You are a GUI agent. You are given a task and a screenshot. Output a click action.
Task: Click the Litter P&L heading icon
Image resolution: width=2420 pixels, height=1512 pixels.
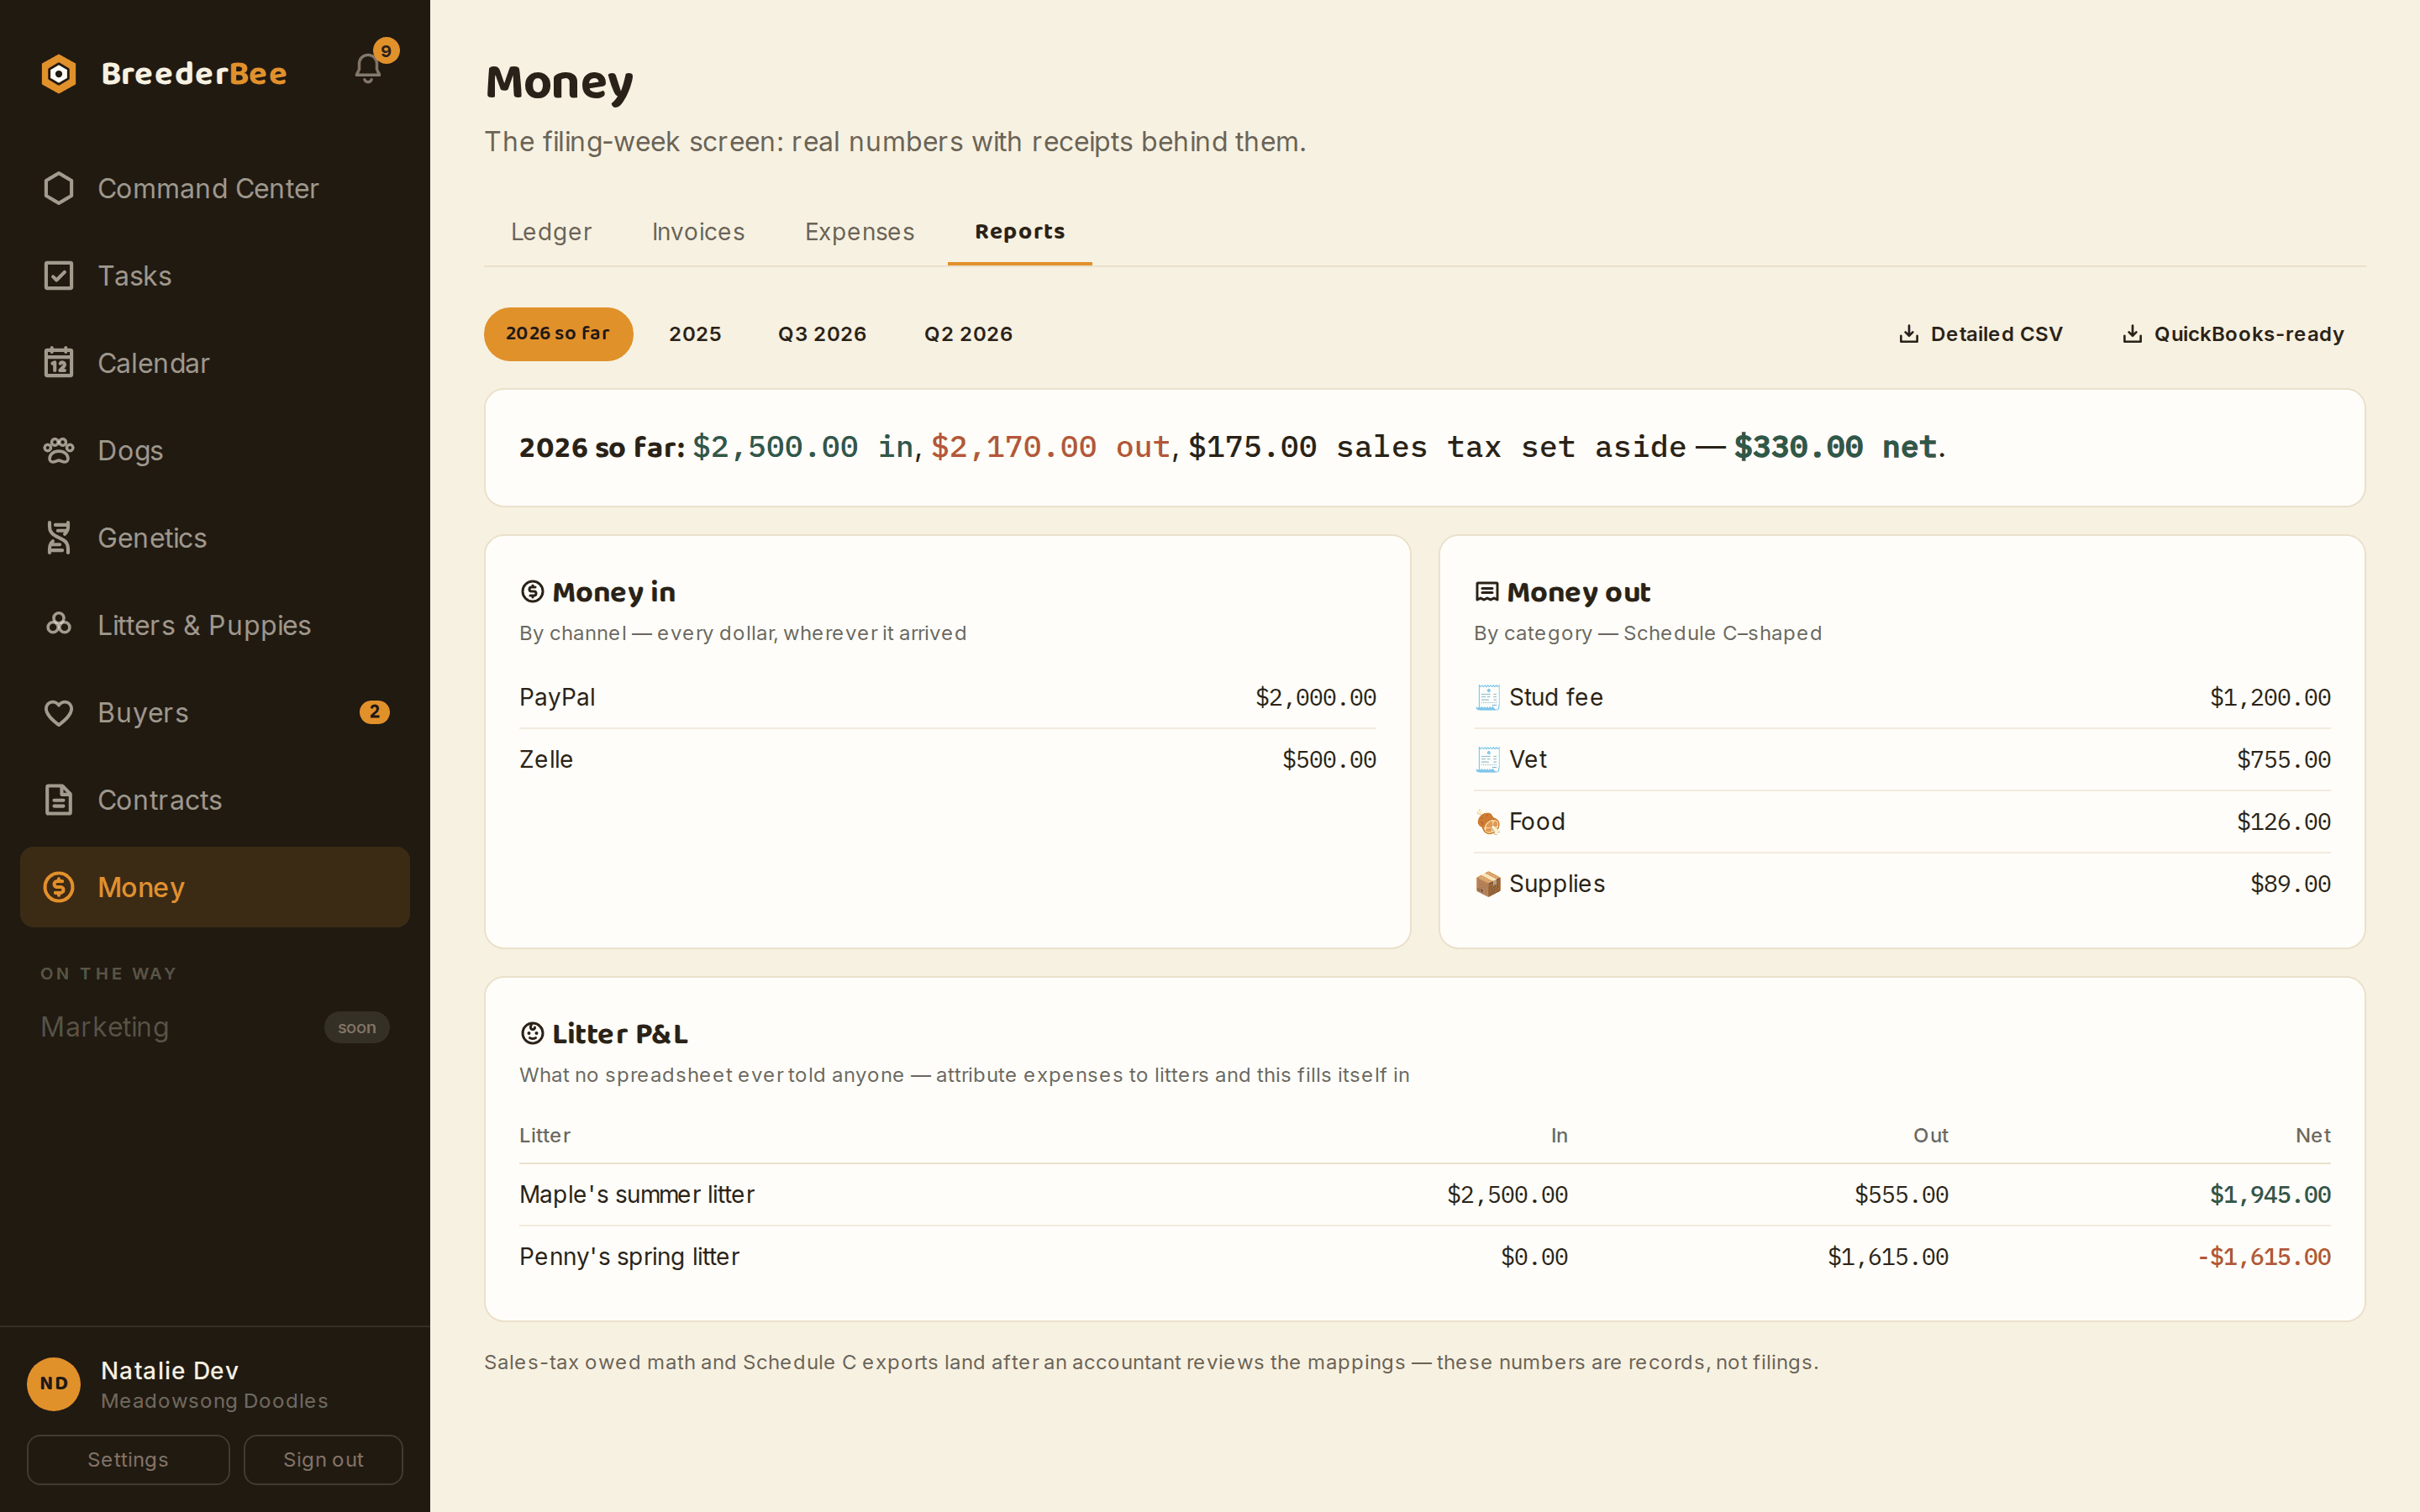tap(532, 1033)
